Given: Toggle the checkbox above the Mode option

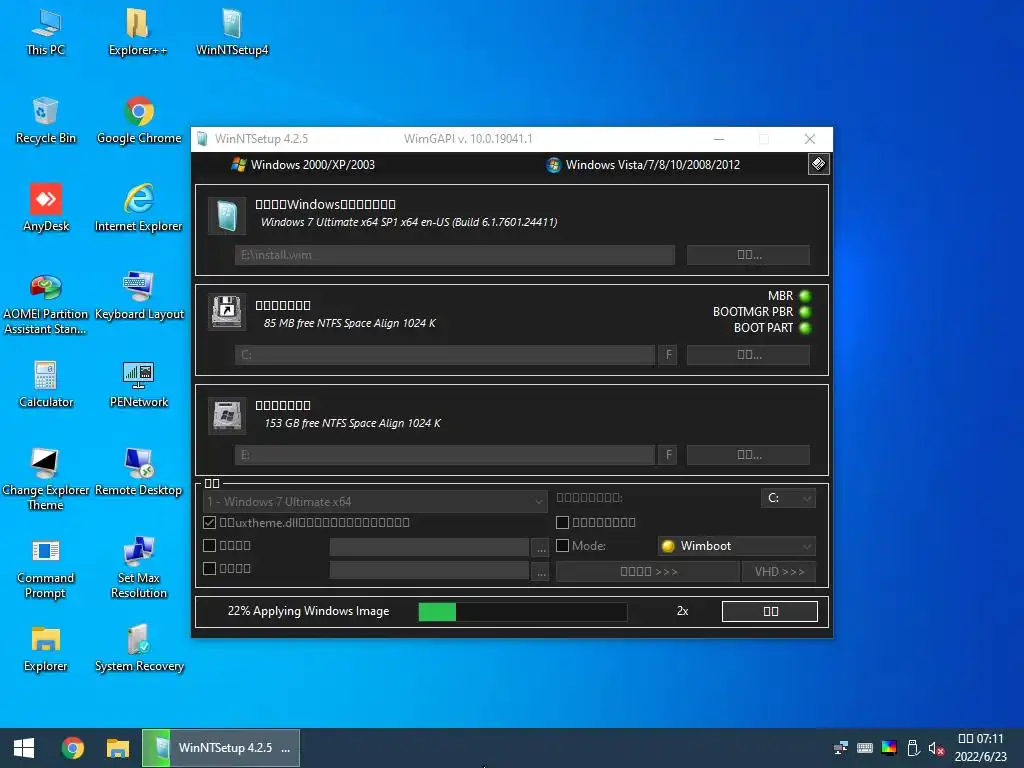Looking at the screenshot, I should 562,522.
